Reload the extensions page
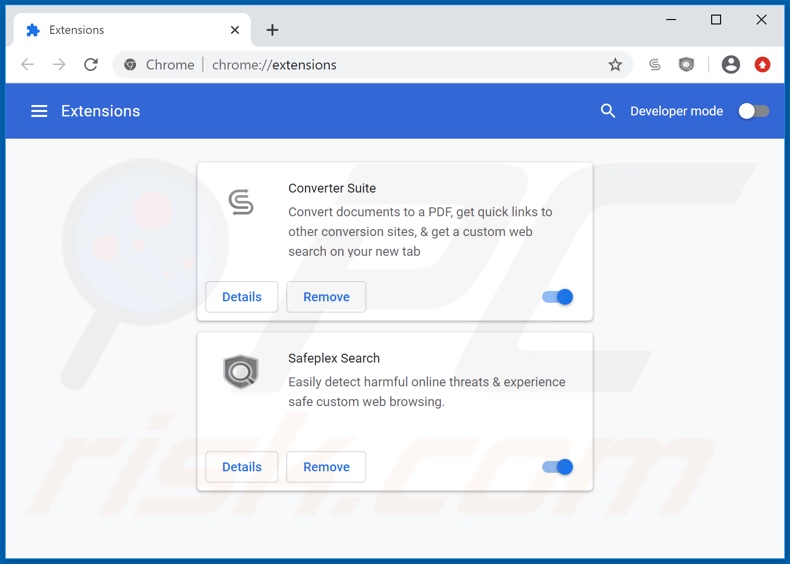Viewport: 790px width, 564px height. tap(91, 65)
